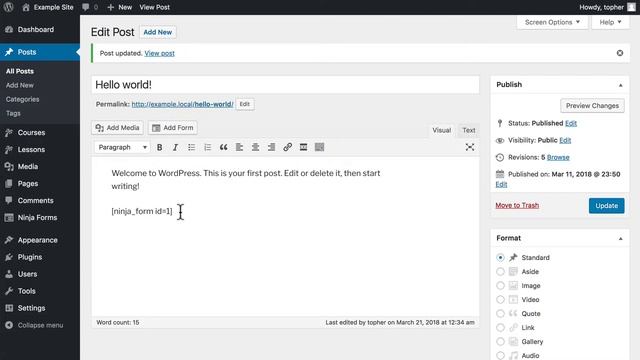Open the Example Site home link
The width and height of the screenshot is (640, 360).
(48, 7)
